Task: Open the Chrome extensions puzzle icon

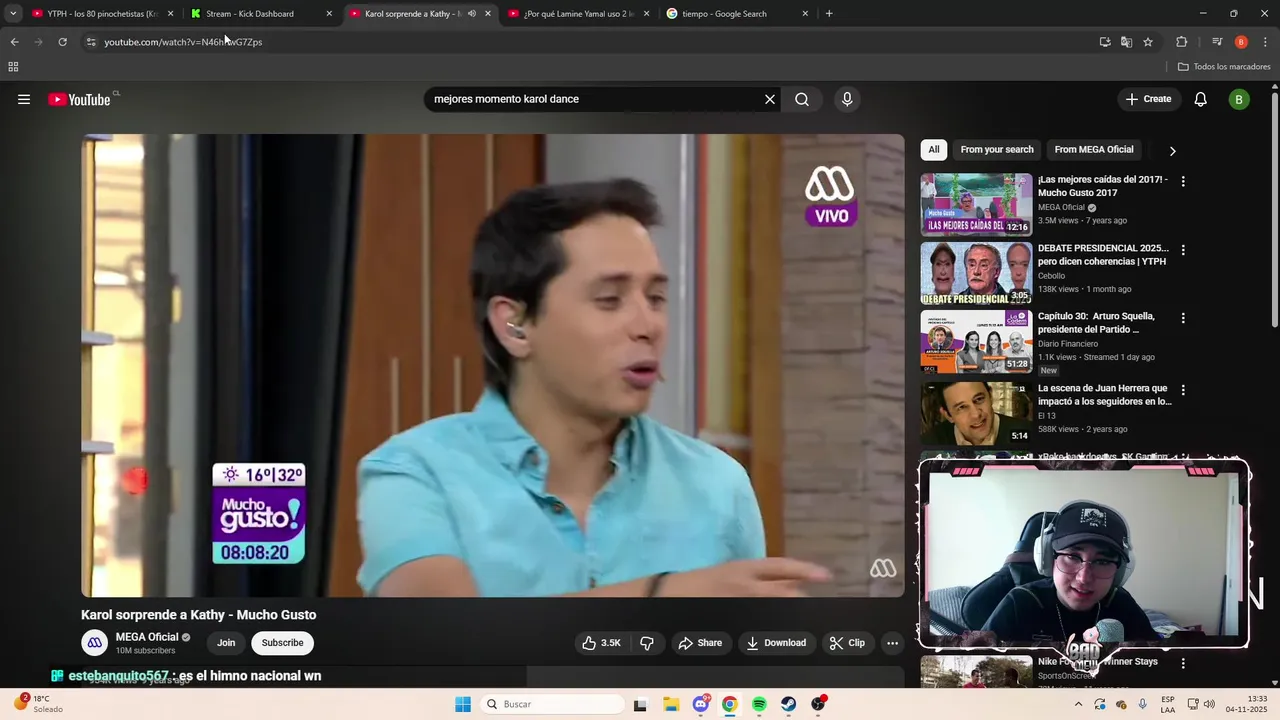Action: [x=1181, y=42]
